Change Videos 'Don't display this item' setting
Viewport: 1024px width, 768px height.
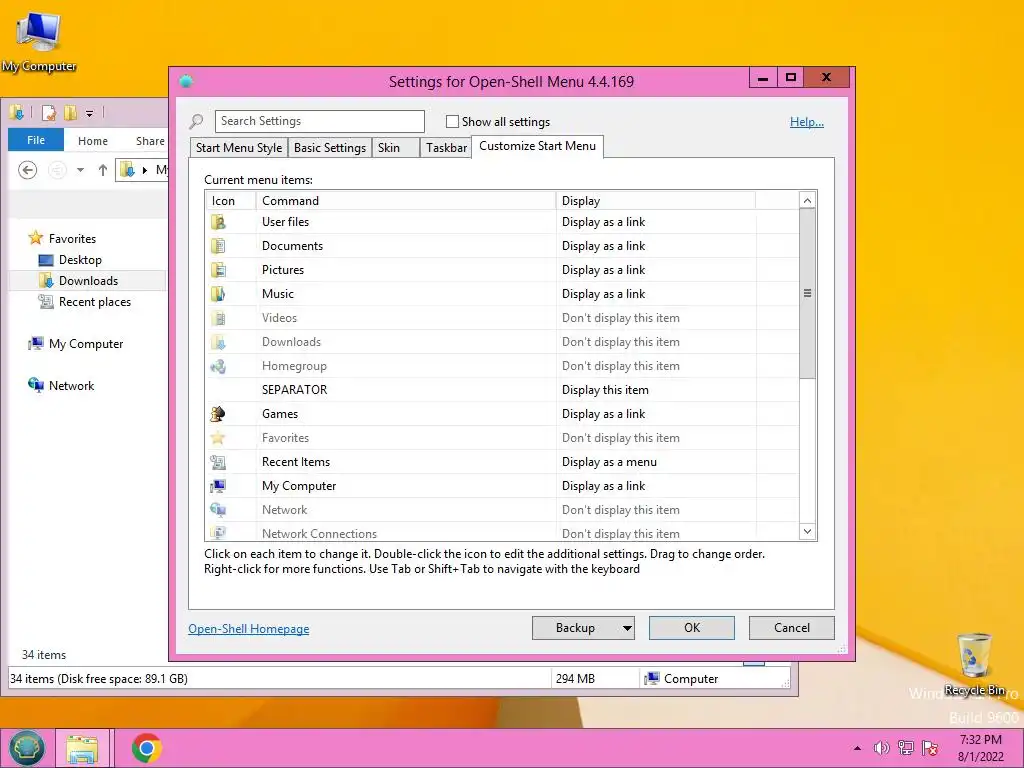click(620, 318)
